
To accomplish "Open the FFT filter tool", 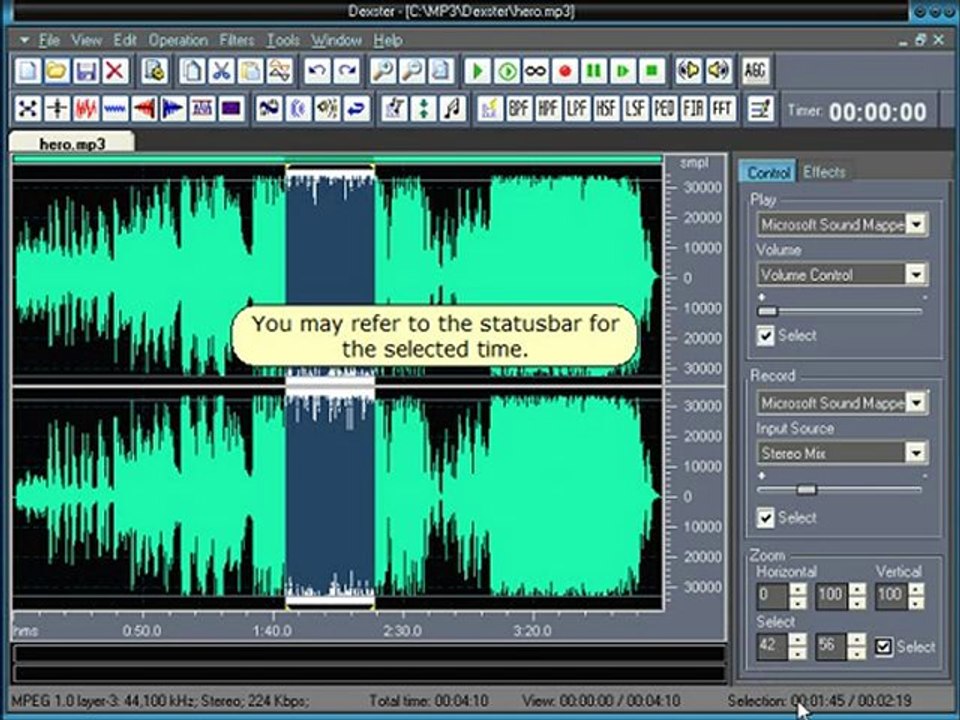I will (x=723, y=109).
